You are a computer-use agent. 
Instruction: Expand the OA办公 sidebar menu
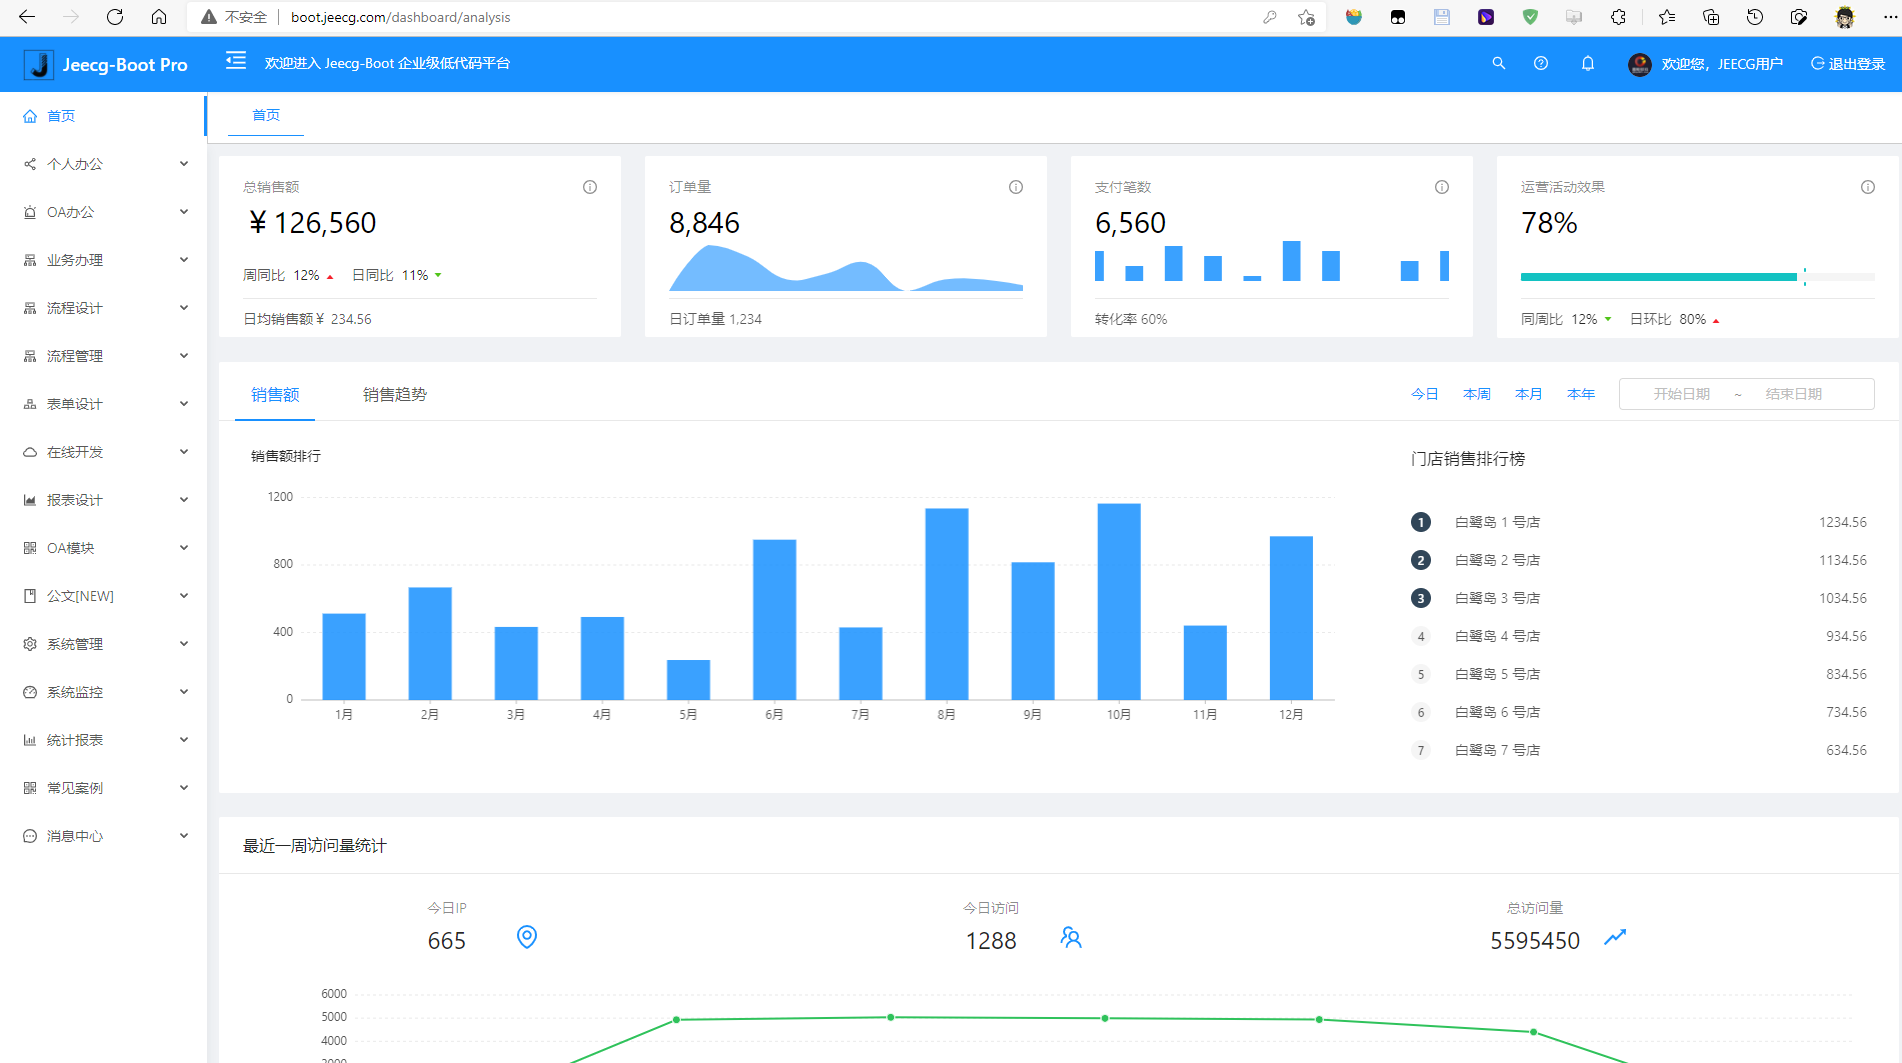click(x=104, y=212)
